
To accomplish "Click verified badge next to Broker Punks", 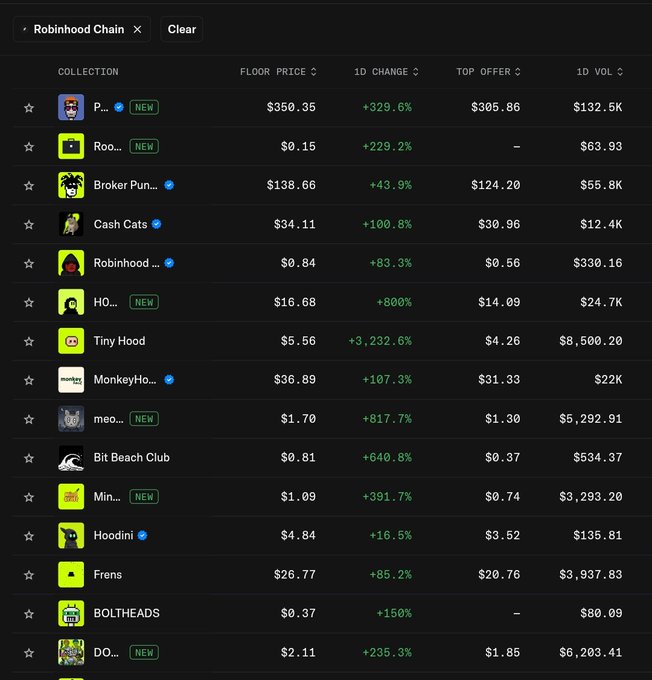I will coord(169,185).
